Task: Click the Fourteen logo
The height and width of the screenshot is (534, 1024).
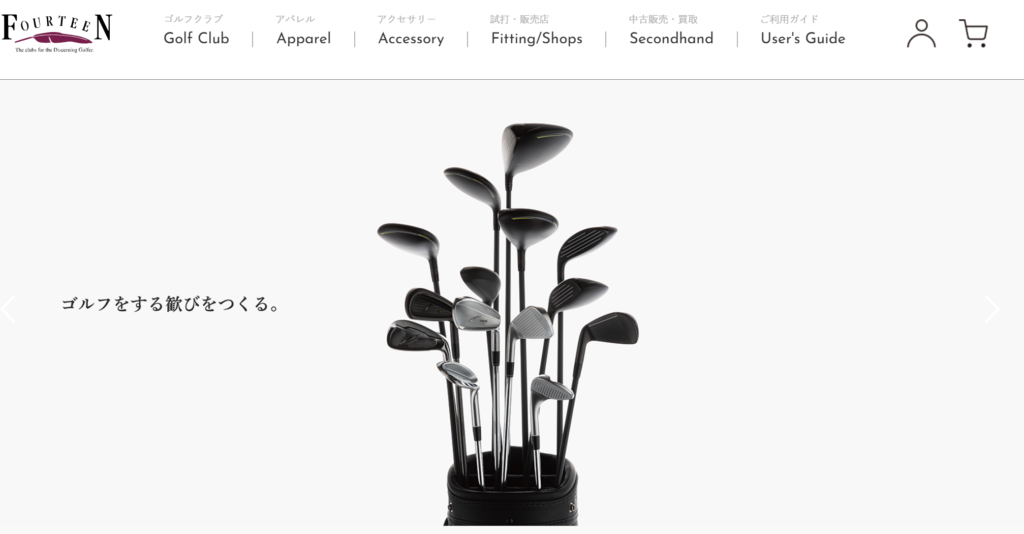Action: click(x=56, y=33)
